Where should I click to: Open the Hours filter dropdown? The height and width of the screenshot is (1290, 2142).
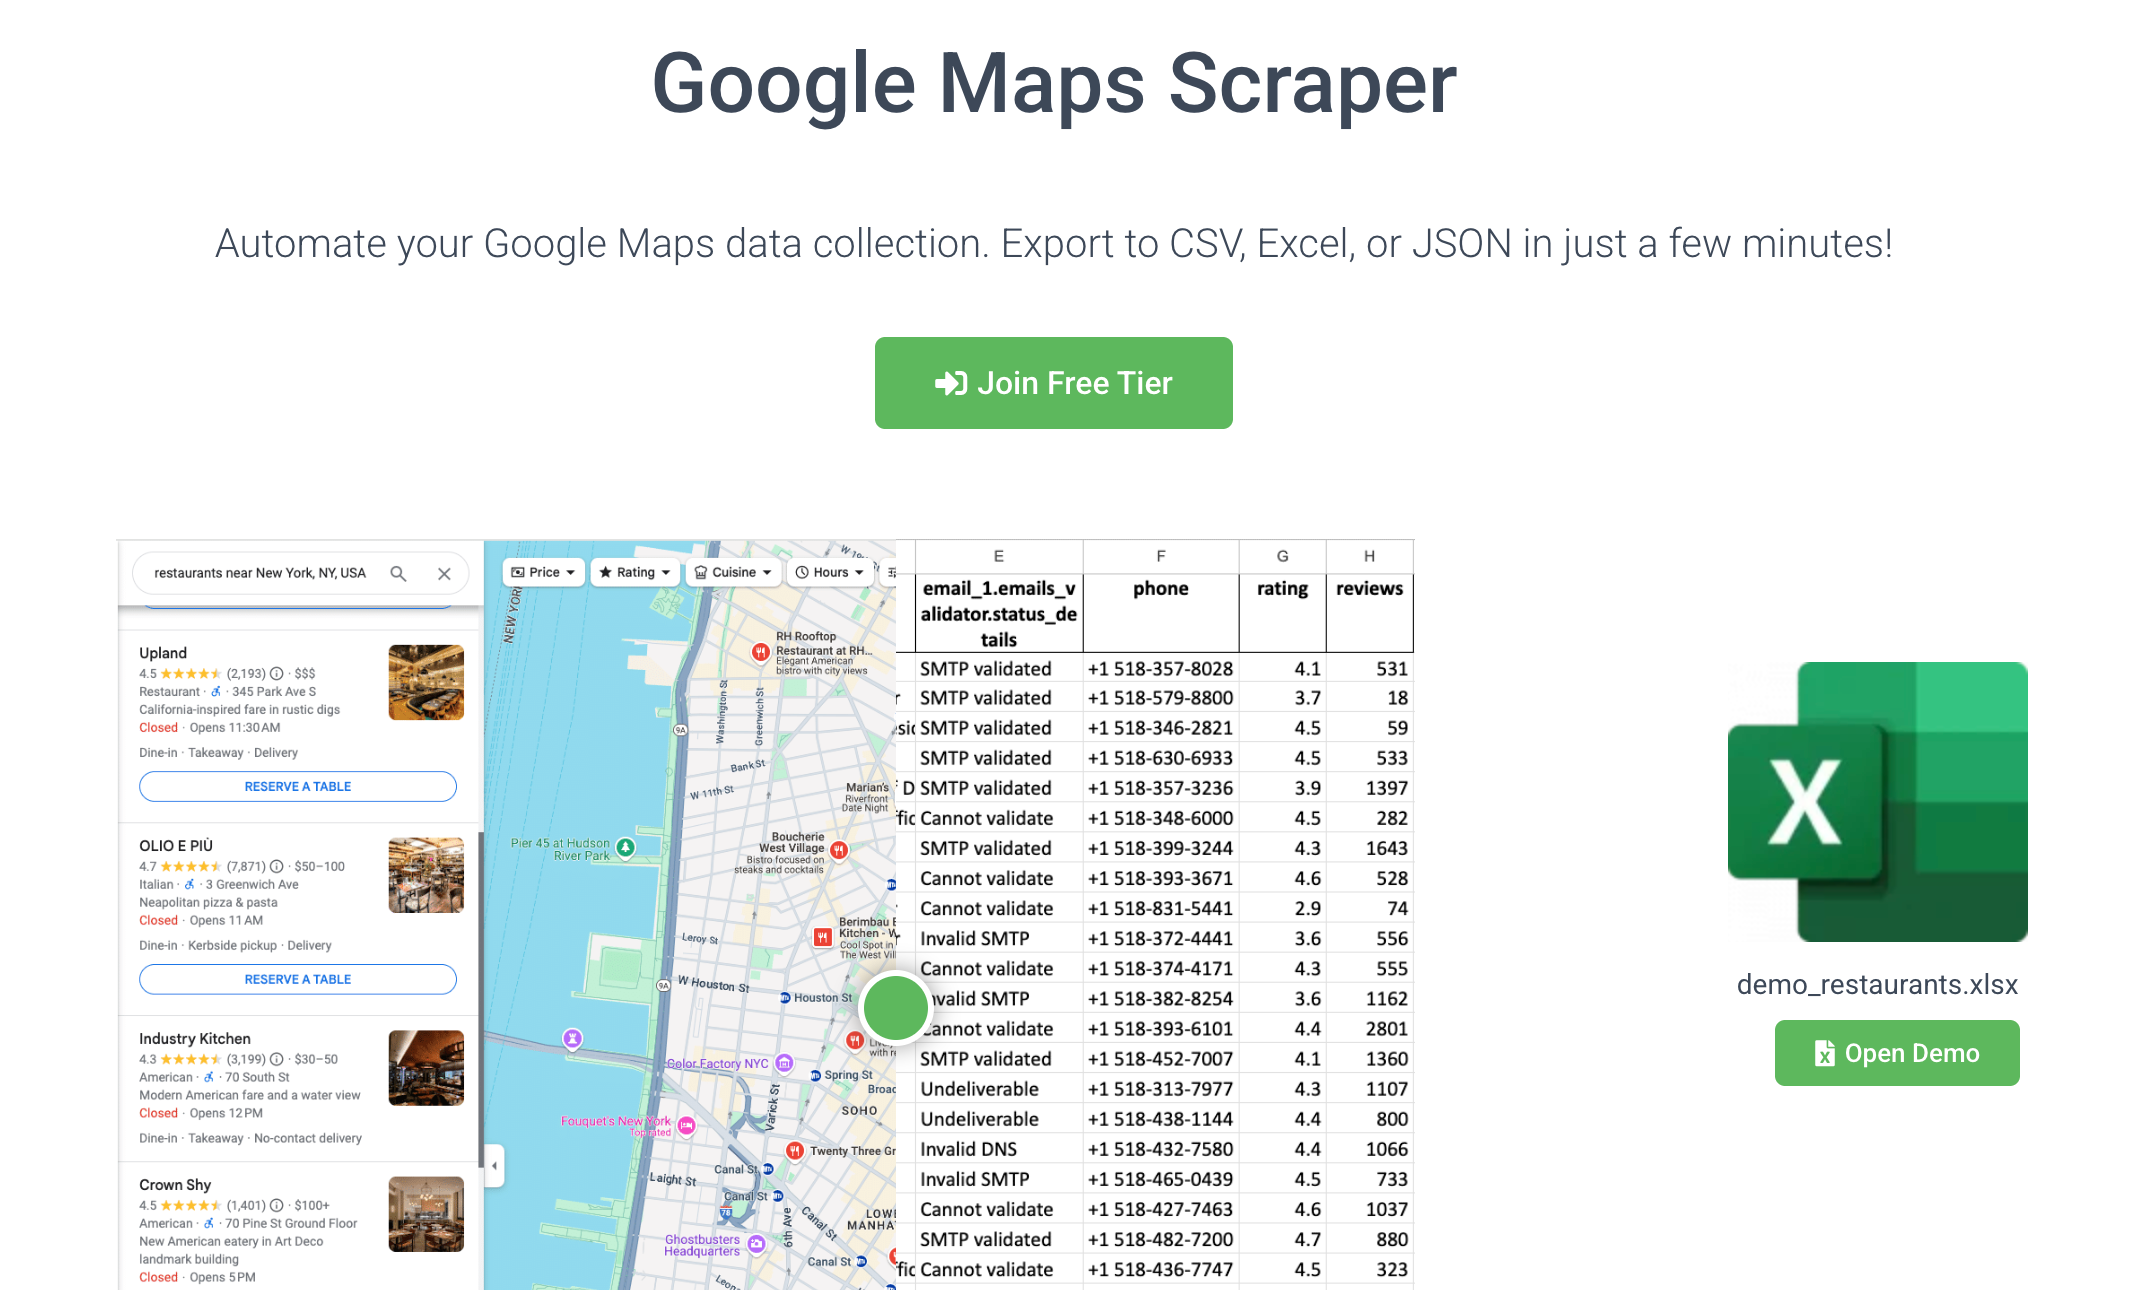pyautogui.click(x=829, y=572)
